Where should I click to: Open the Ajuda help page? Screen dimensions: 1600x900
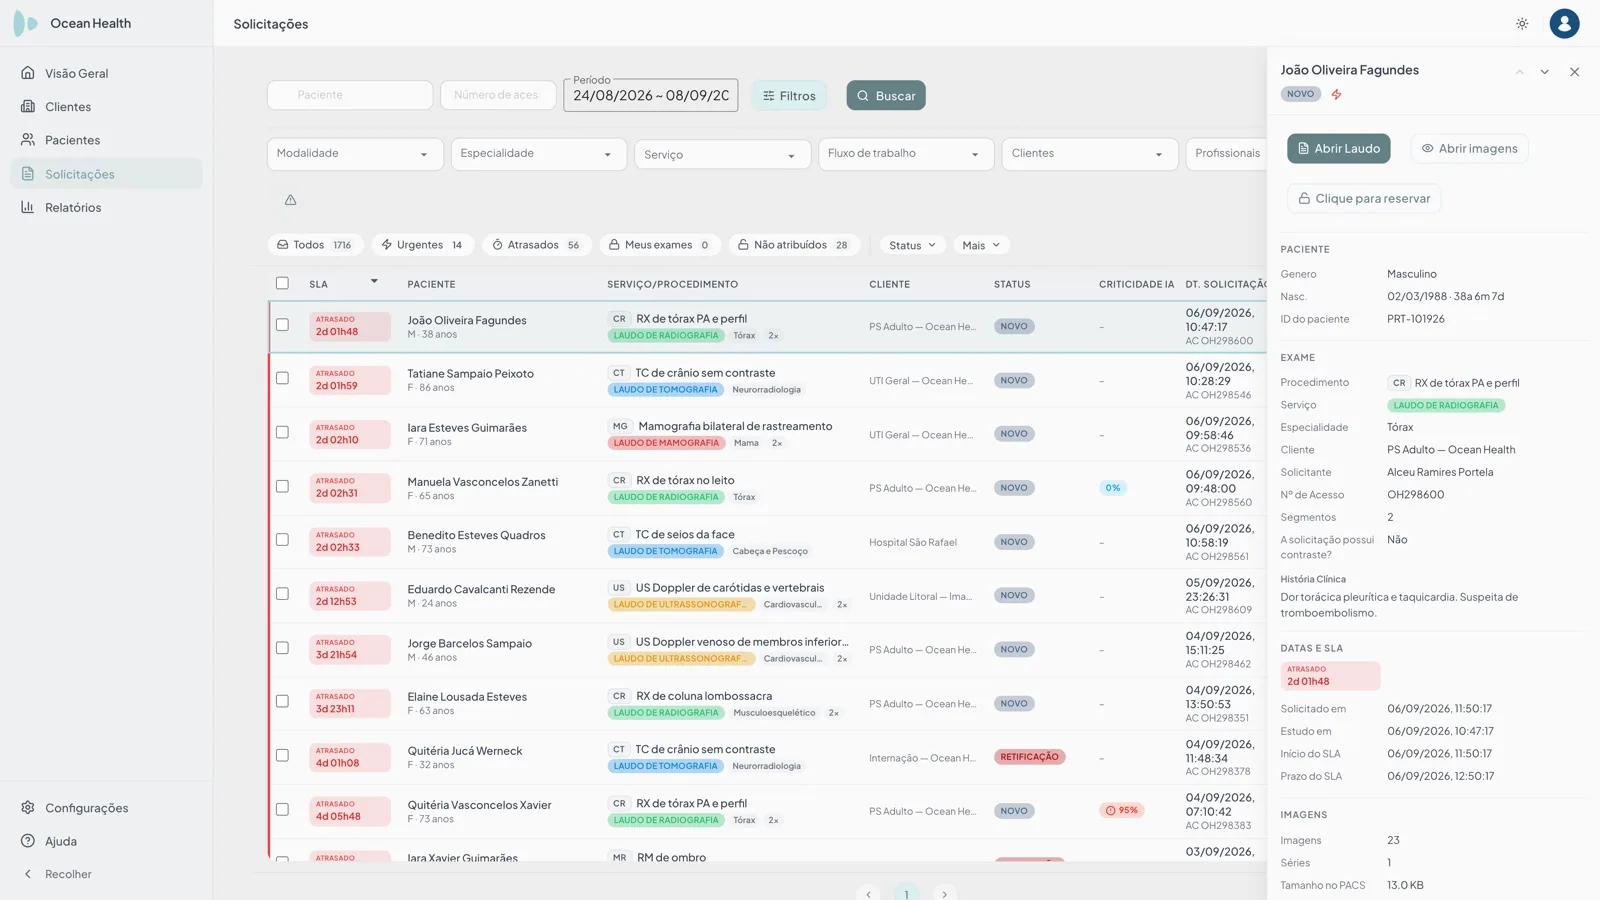[106, 841]
